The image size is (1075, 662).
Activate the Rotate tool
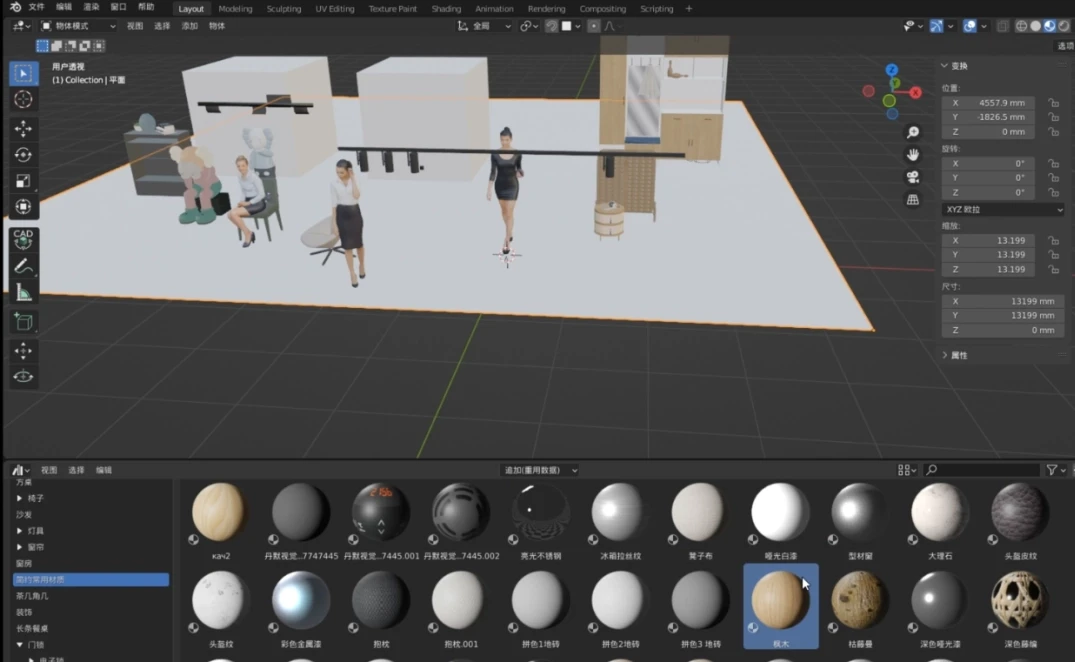(24, 155)
